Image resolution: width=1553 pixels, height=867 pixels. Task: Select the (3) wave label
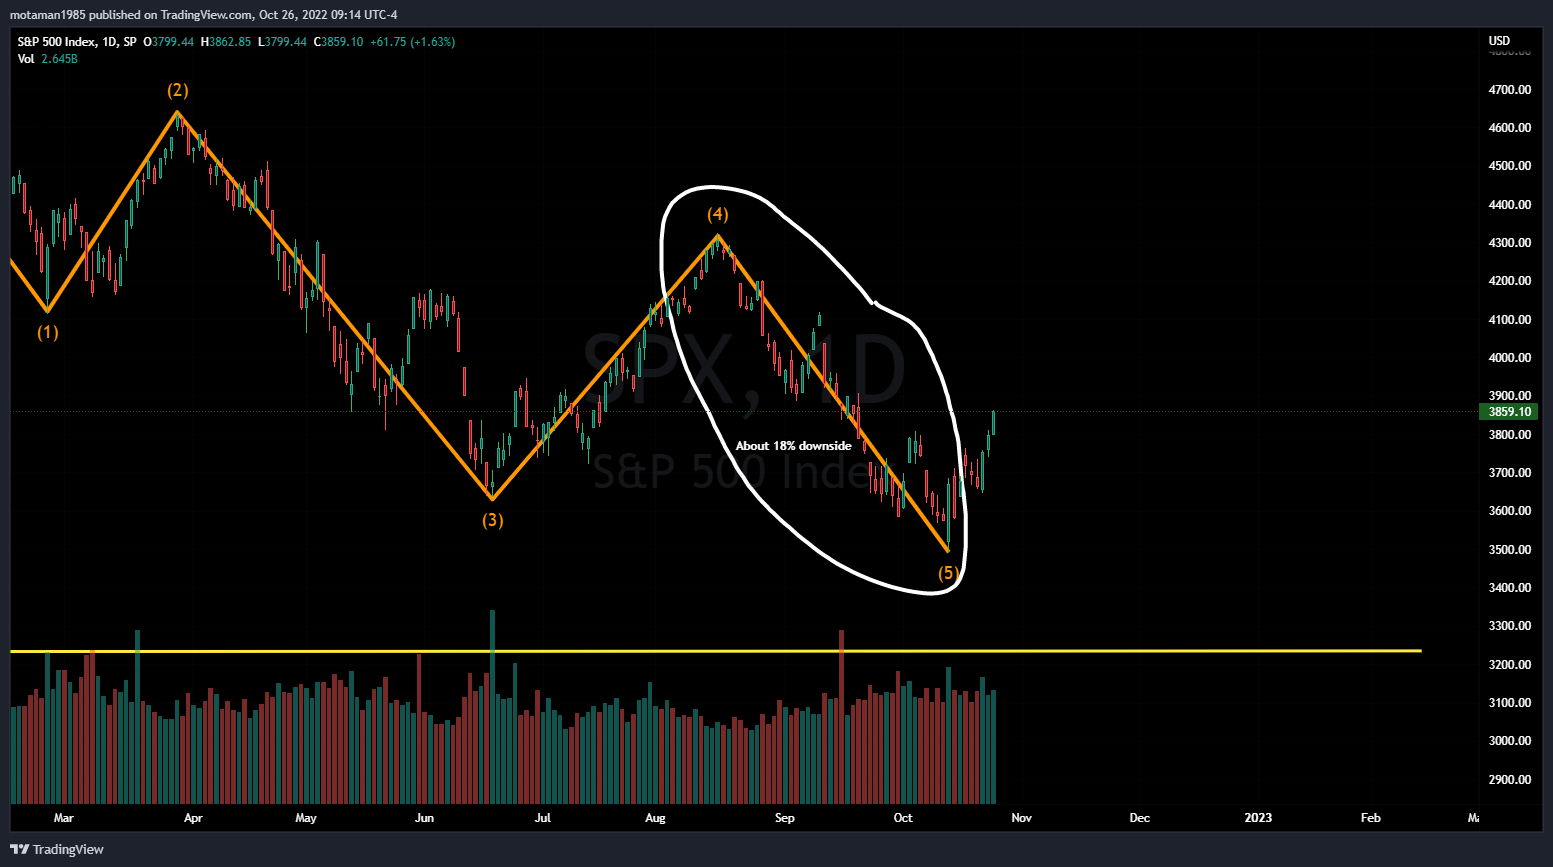(x=493, y=520)
